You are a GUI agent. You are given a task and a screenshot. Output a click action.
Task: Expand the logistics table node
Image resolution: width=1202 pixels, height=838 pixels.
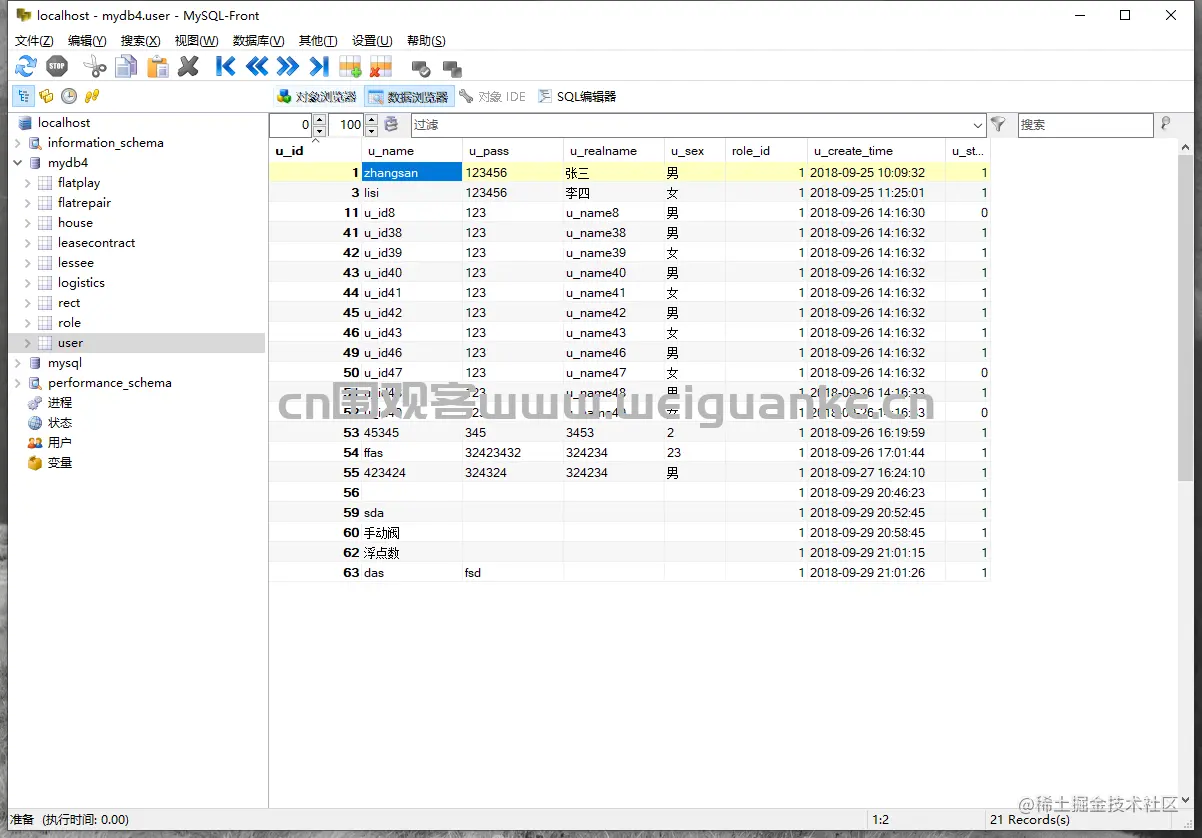tap(28, 283)
